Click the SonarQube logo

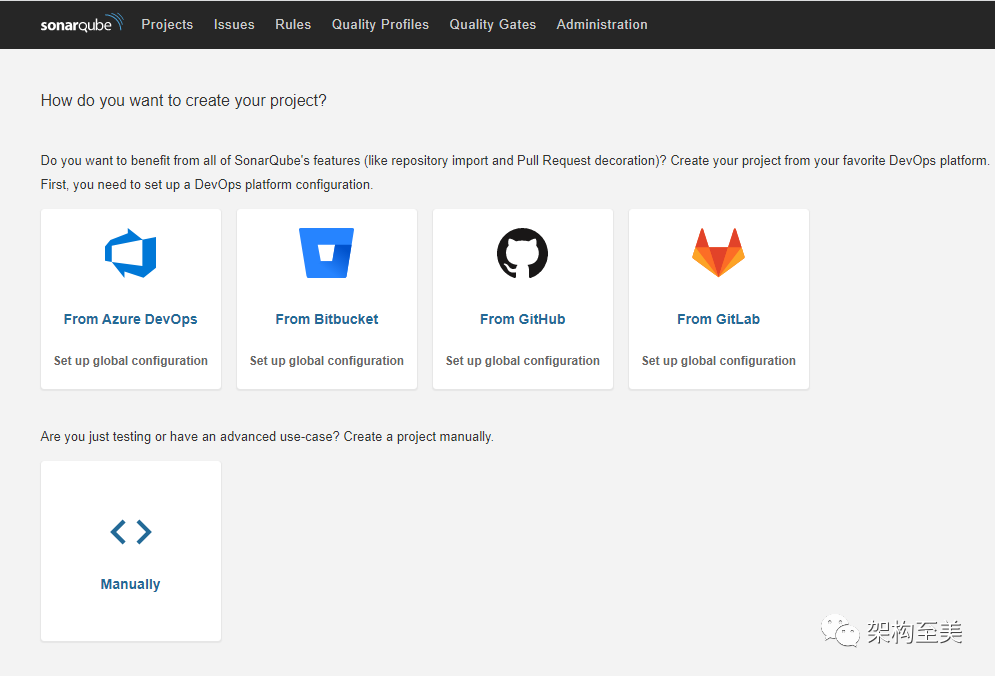82,24
